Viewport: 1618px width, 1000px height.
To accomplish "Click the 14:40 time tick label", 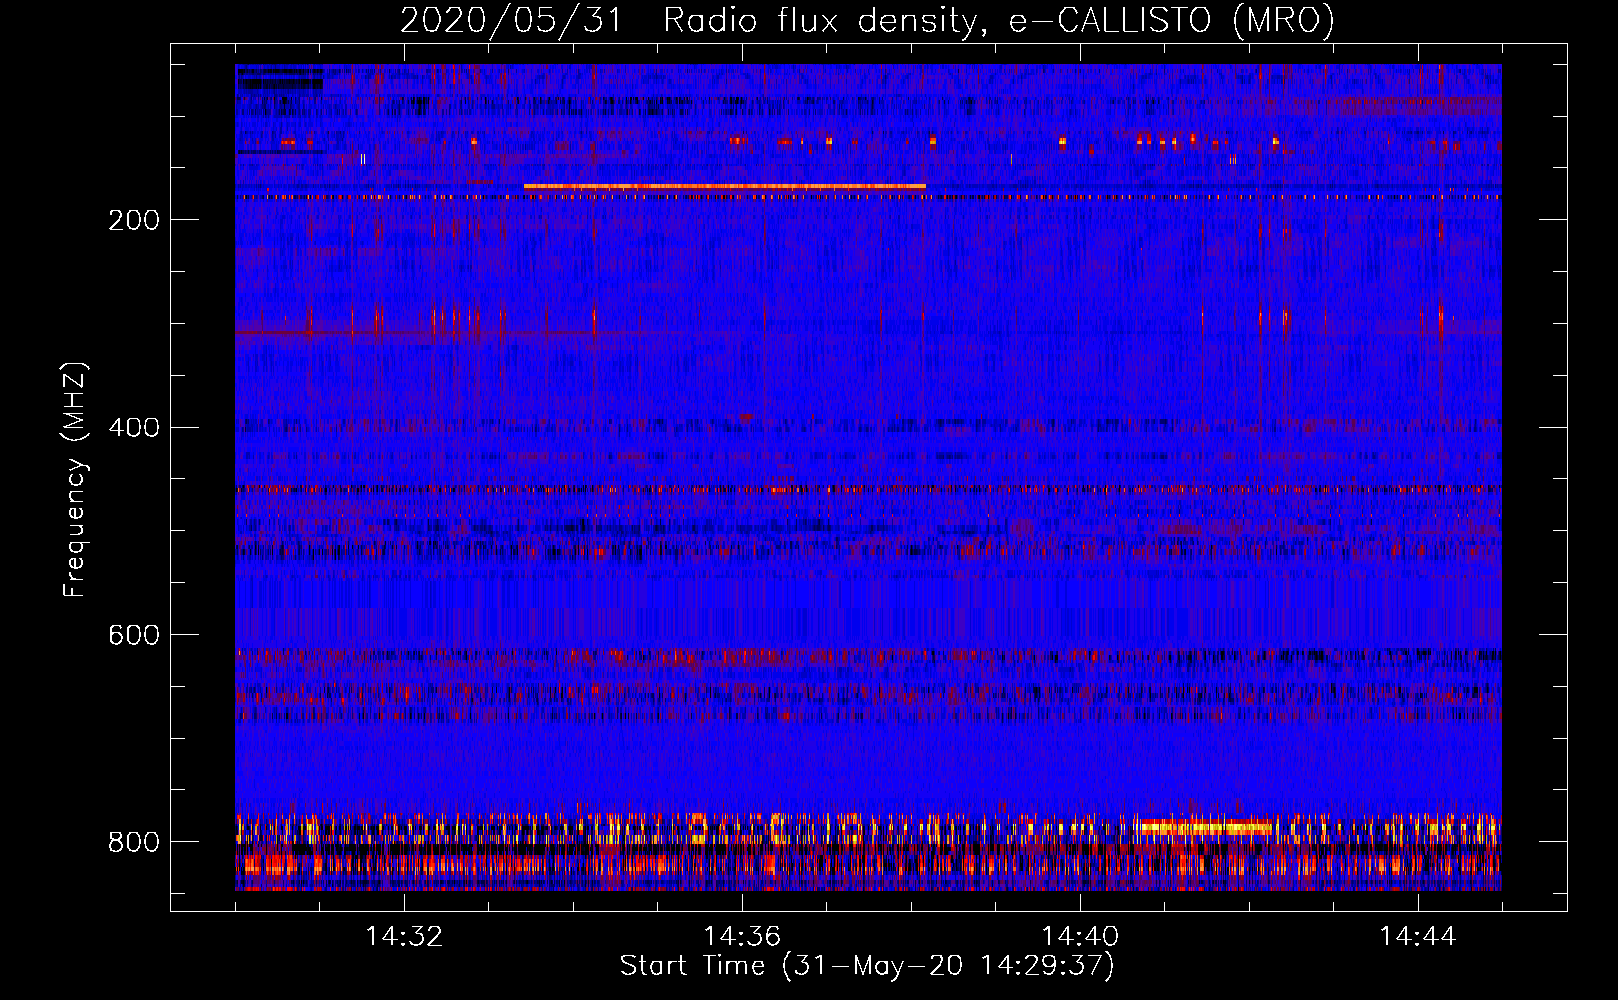I will pos(1080,937).
